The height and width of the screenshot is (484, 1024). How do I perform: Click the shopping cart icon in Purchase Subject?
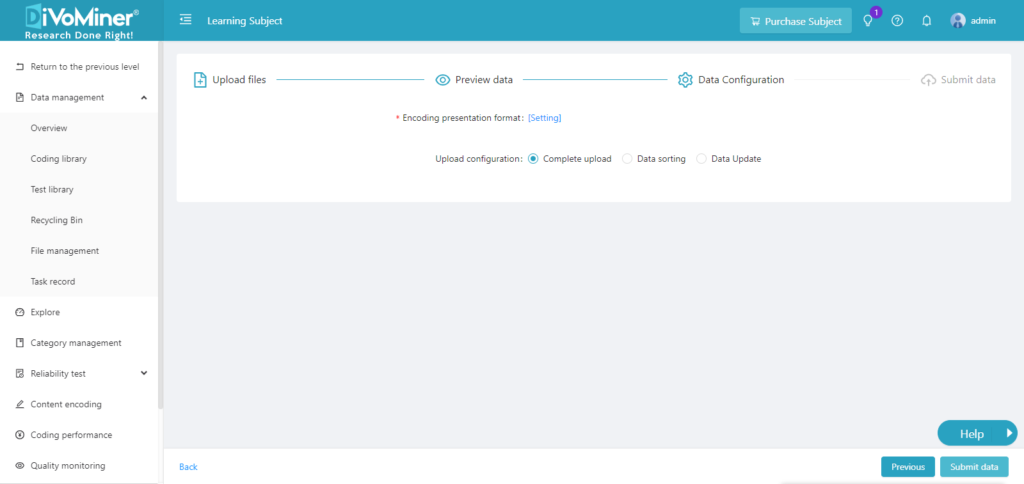pyautogui.click(x=756, y=21)
